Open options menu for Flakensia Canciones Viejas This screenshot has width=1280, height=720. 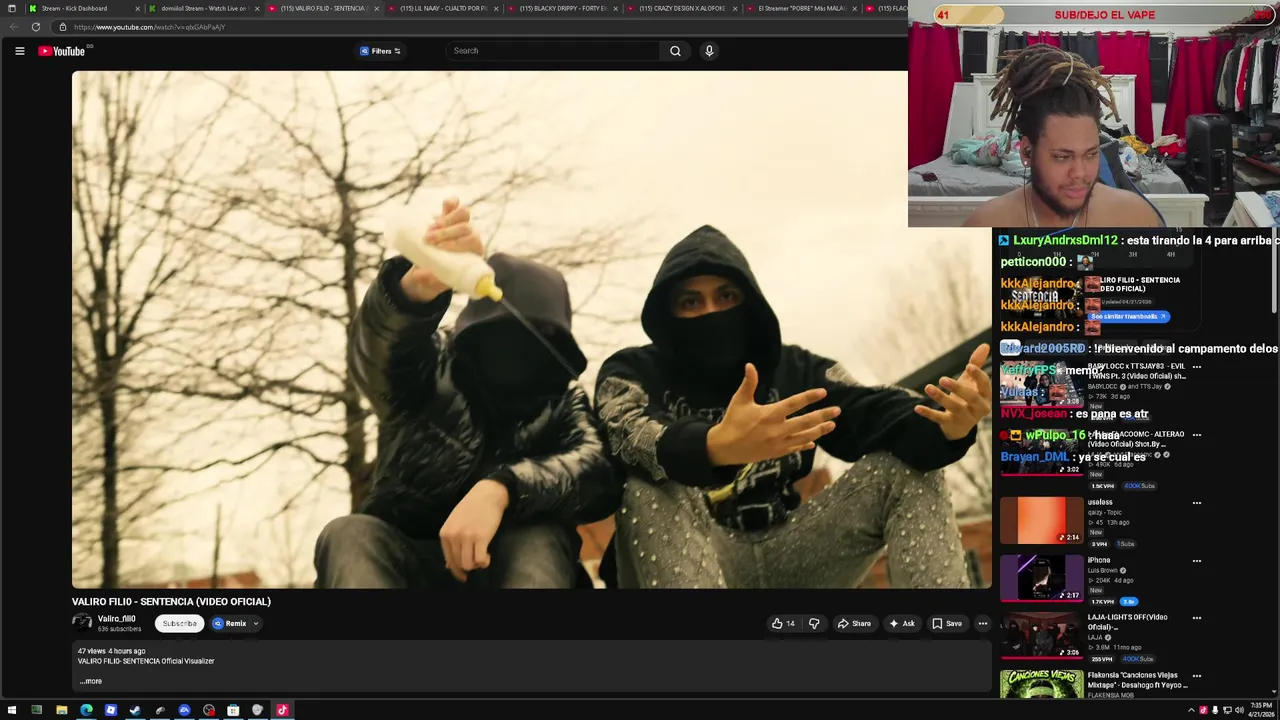coord(1196,676)
